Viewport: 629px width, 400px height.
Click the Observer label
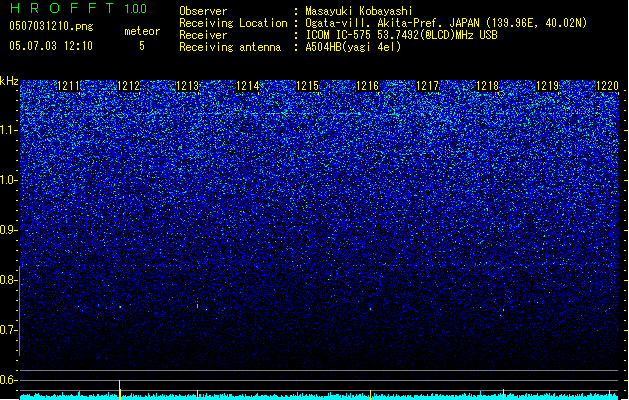point(203,11)
